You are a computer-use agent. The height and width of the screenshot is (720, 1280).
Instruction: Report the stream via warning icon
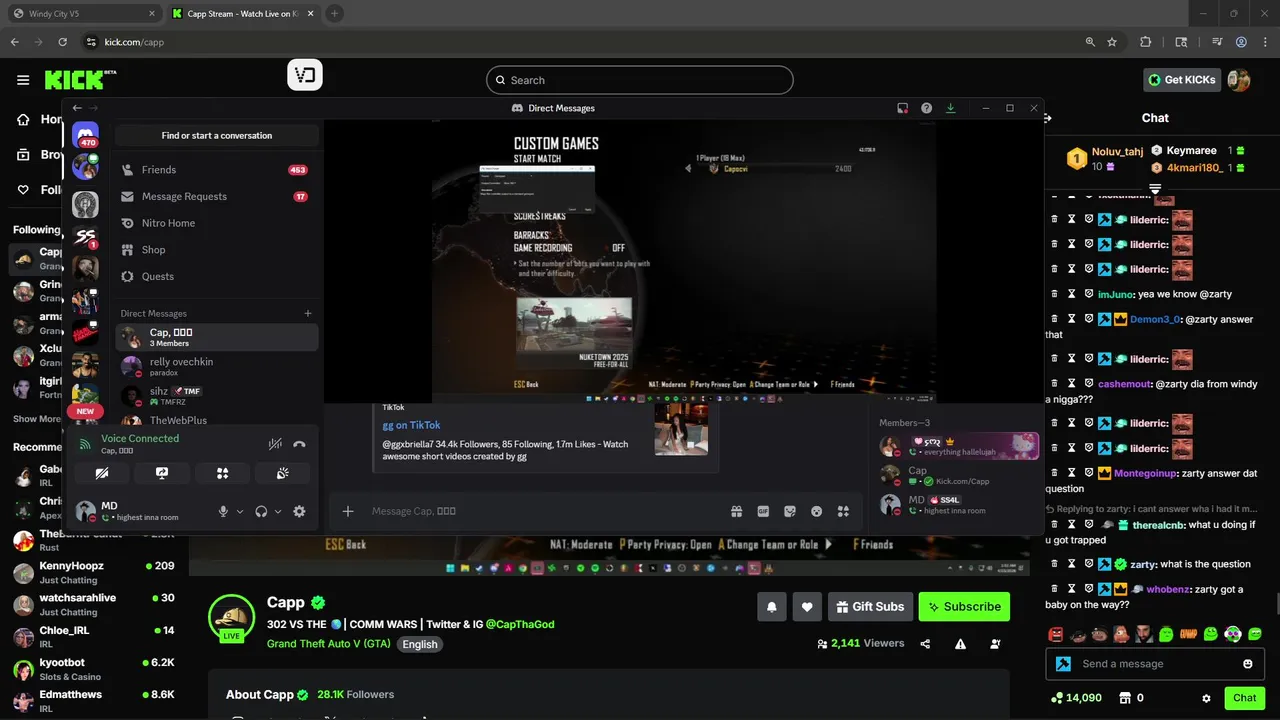[x=960, y=644]
